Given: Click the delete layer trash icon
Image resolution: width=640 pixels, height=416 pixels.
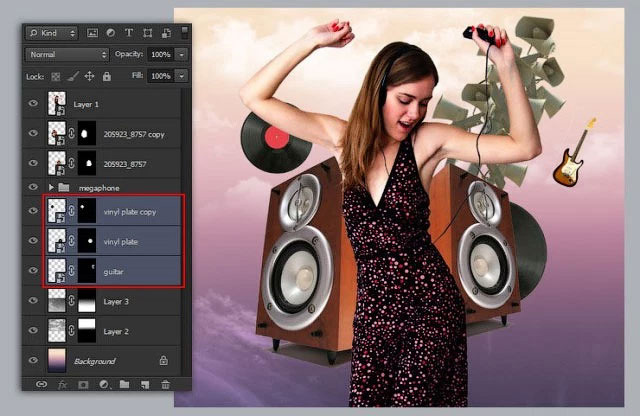Looking at the screenshot, I should tap(165, 384).
